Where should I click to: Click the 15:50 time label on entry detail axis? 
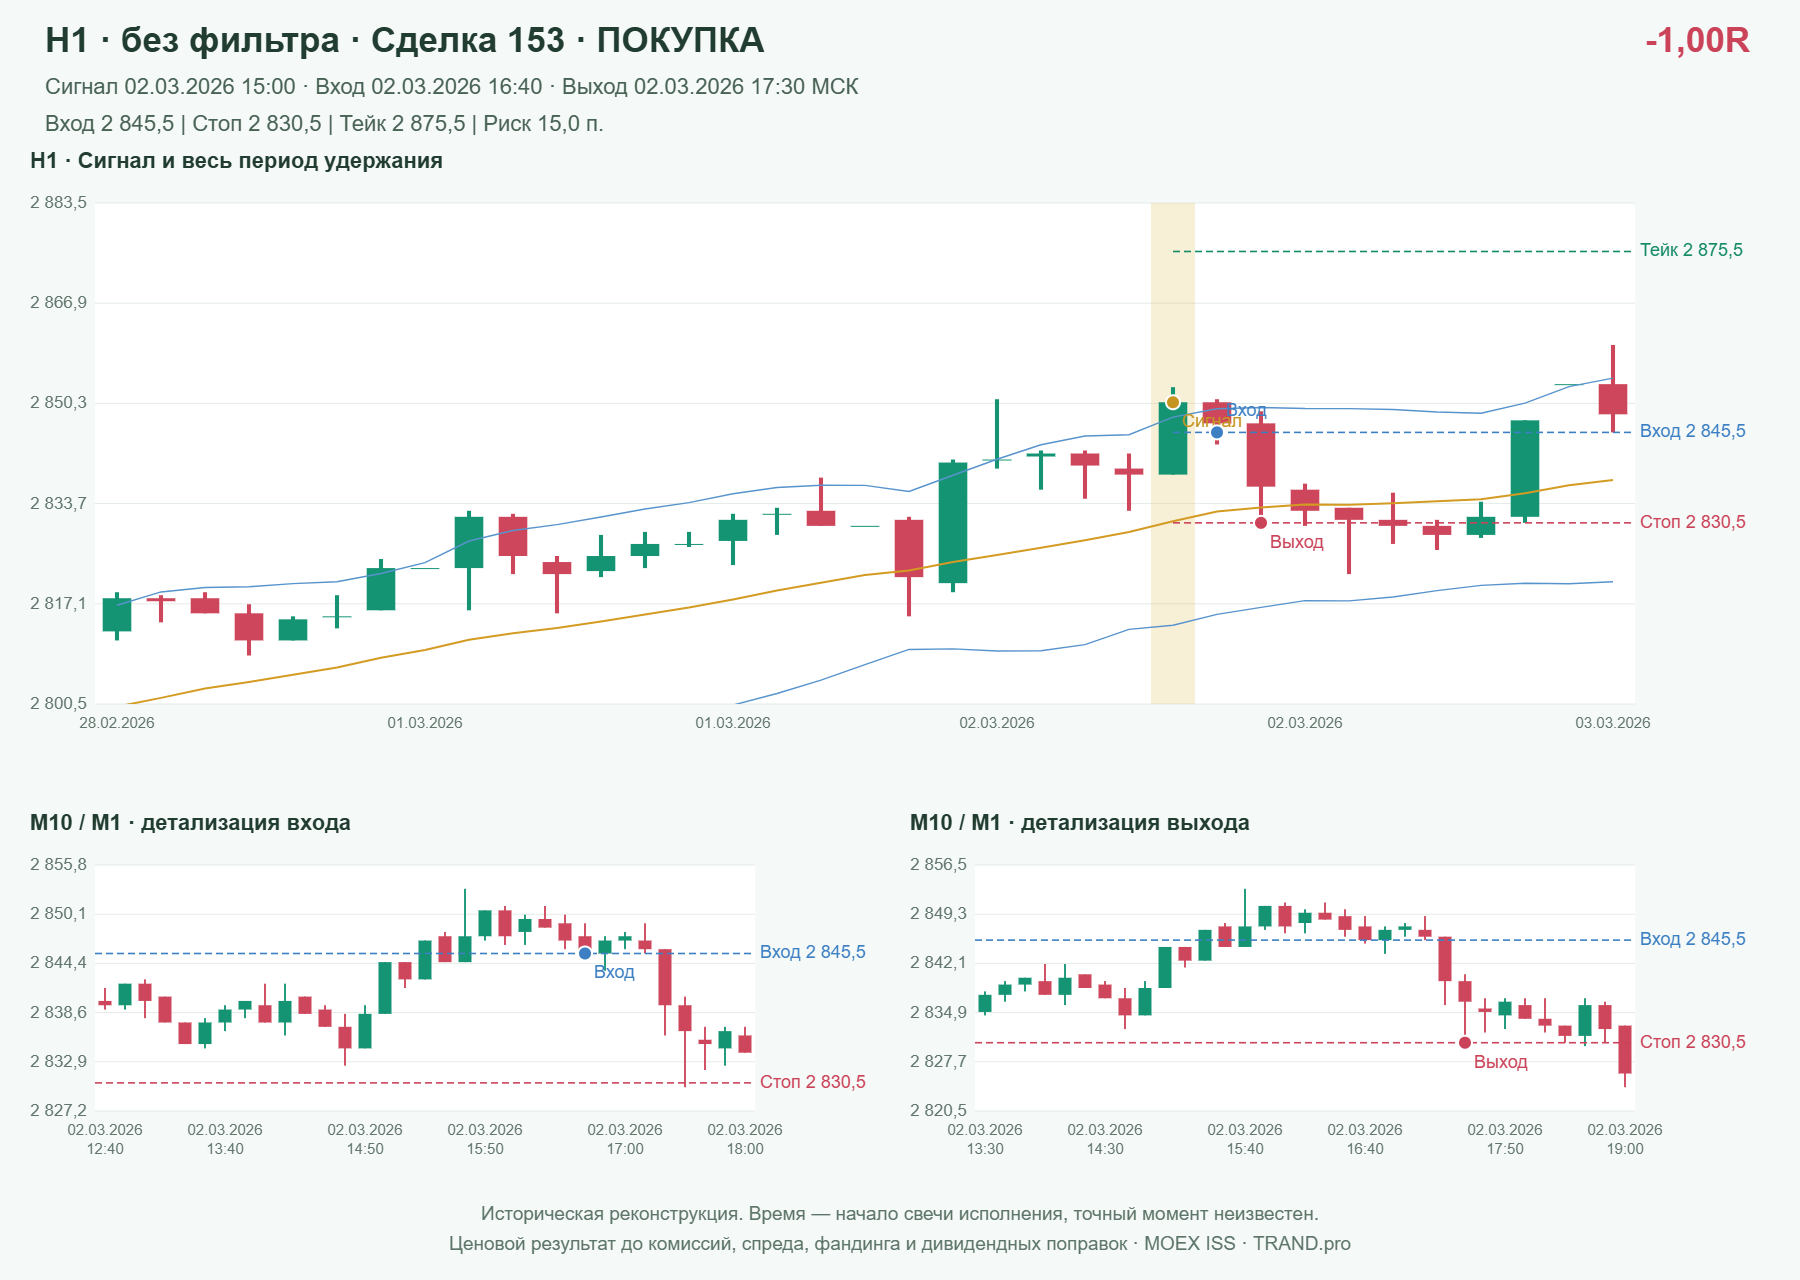point(485,1149)
